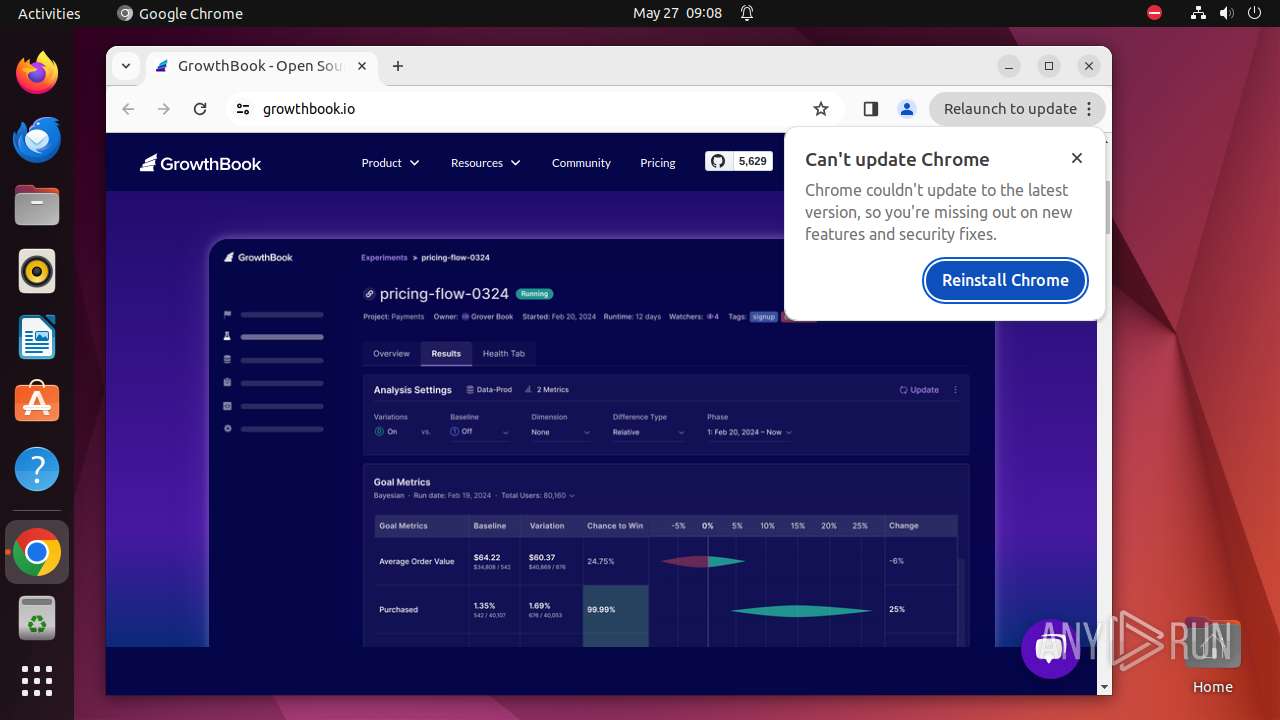Launch Thunderbird mail from the dock
The width and height of the screenshot is (1280, 720).
(x=37, y=139)
